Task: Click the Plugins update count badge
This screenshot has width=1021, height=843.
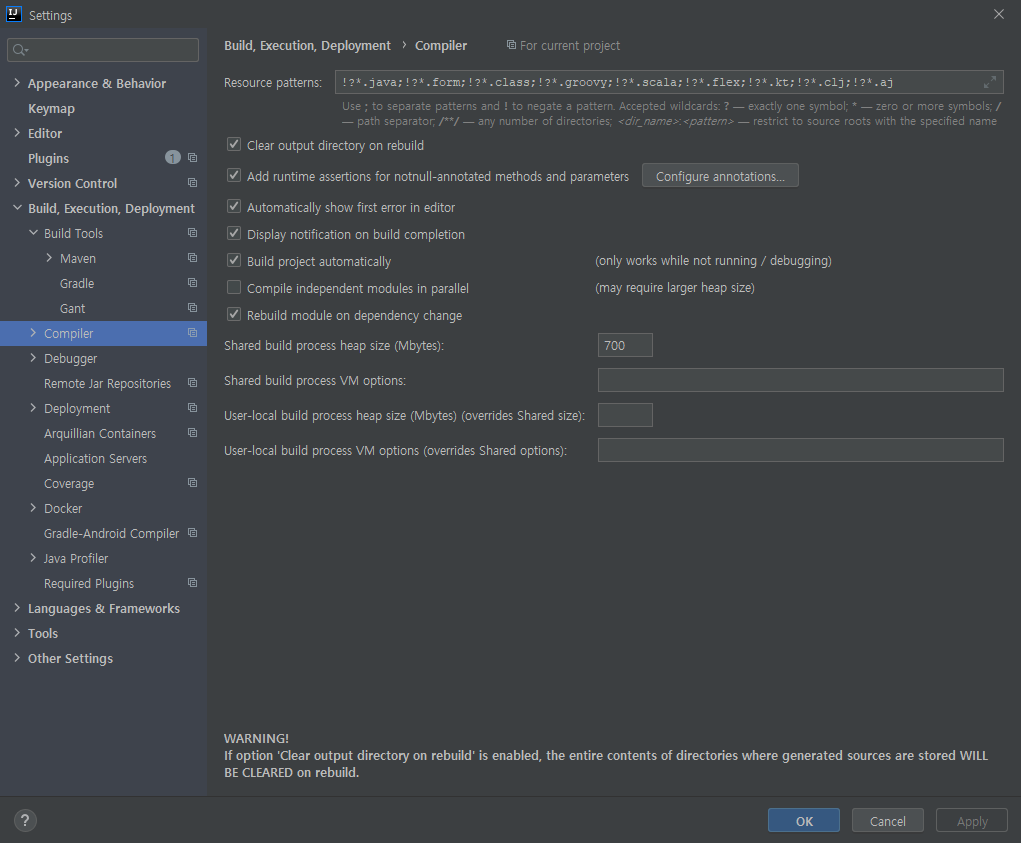Action: click(x=173, y=158)
